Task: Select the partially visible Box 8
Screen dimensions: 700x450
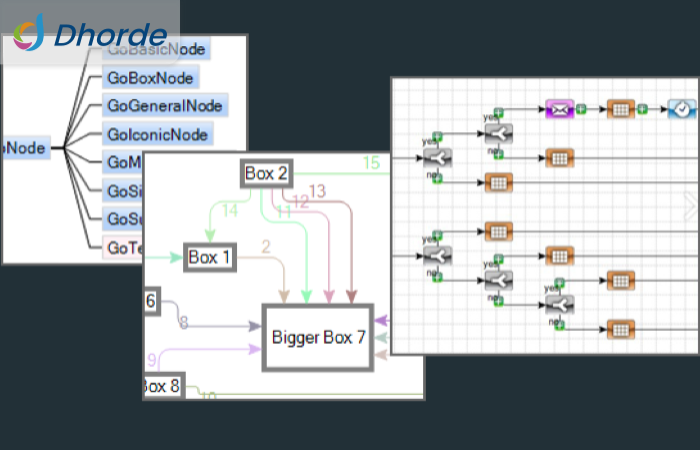Action: point(163,385)
